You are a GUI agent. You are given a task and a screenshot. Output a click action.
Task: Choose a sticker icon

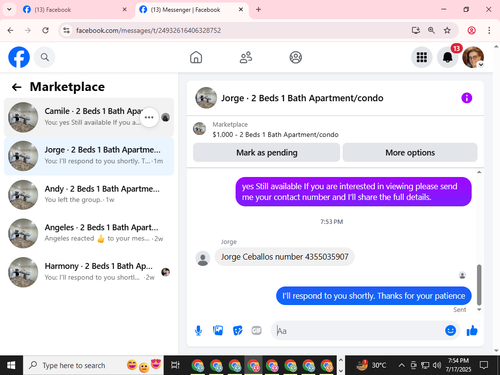tap(237, 330)
